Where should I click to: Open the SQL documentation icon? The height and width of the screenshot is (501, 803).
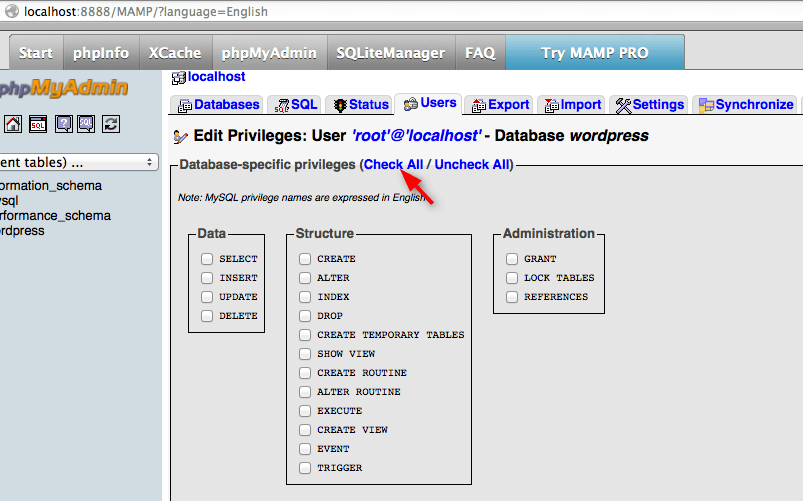click(x=86, y=124)
